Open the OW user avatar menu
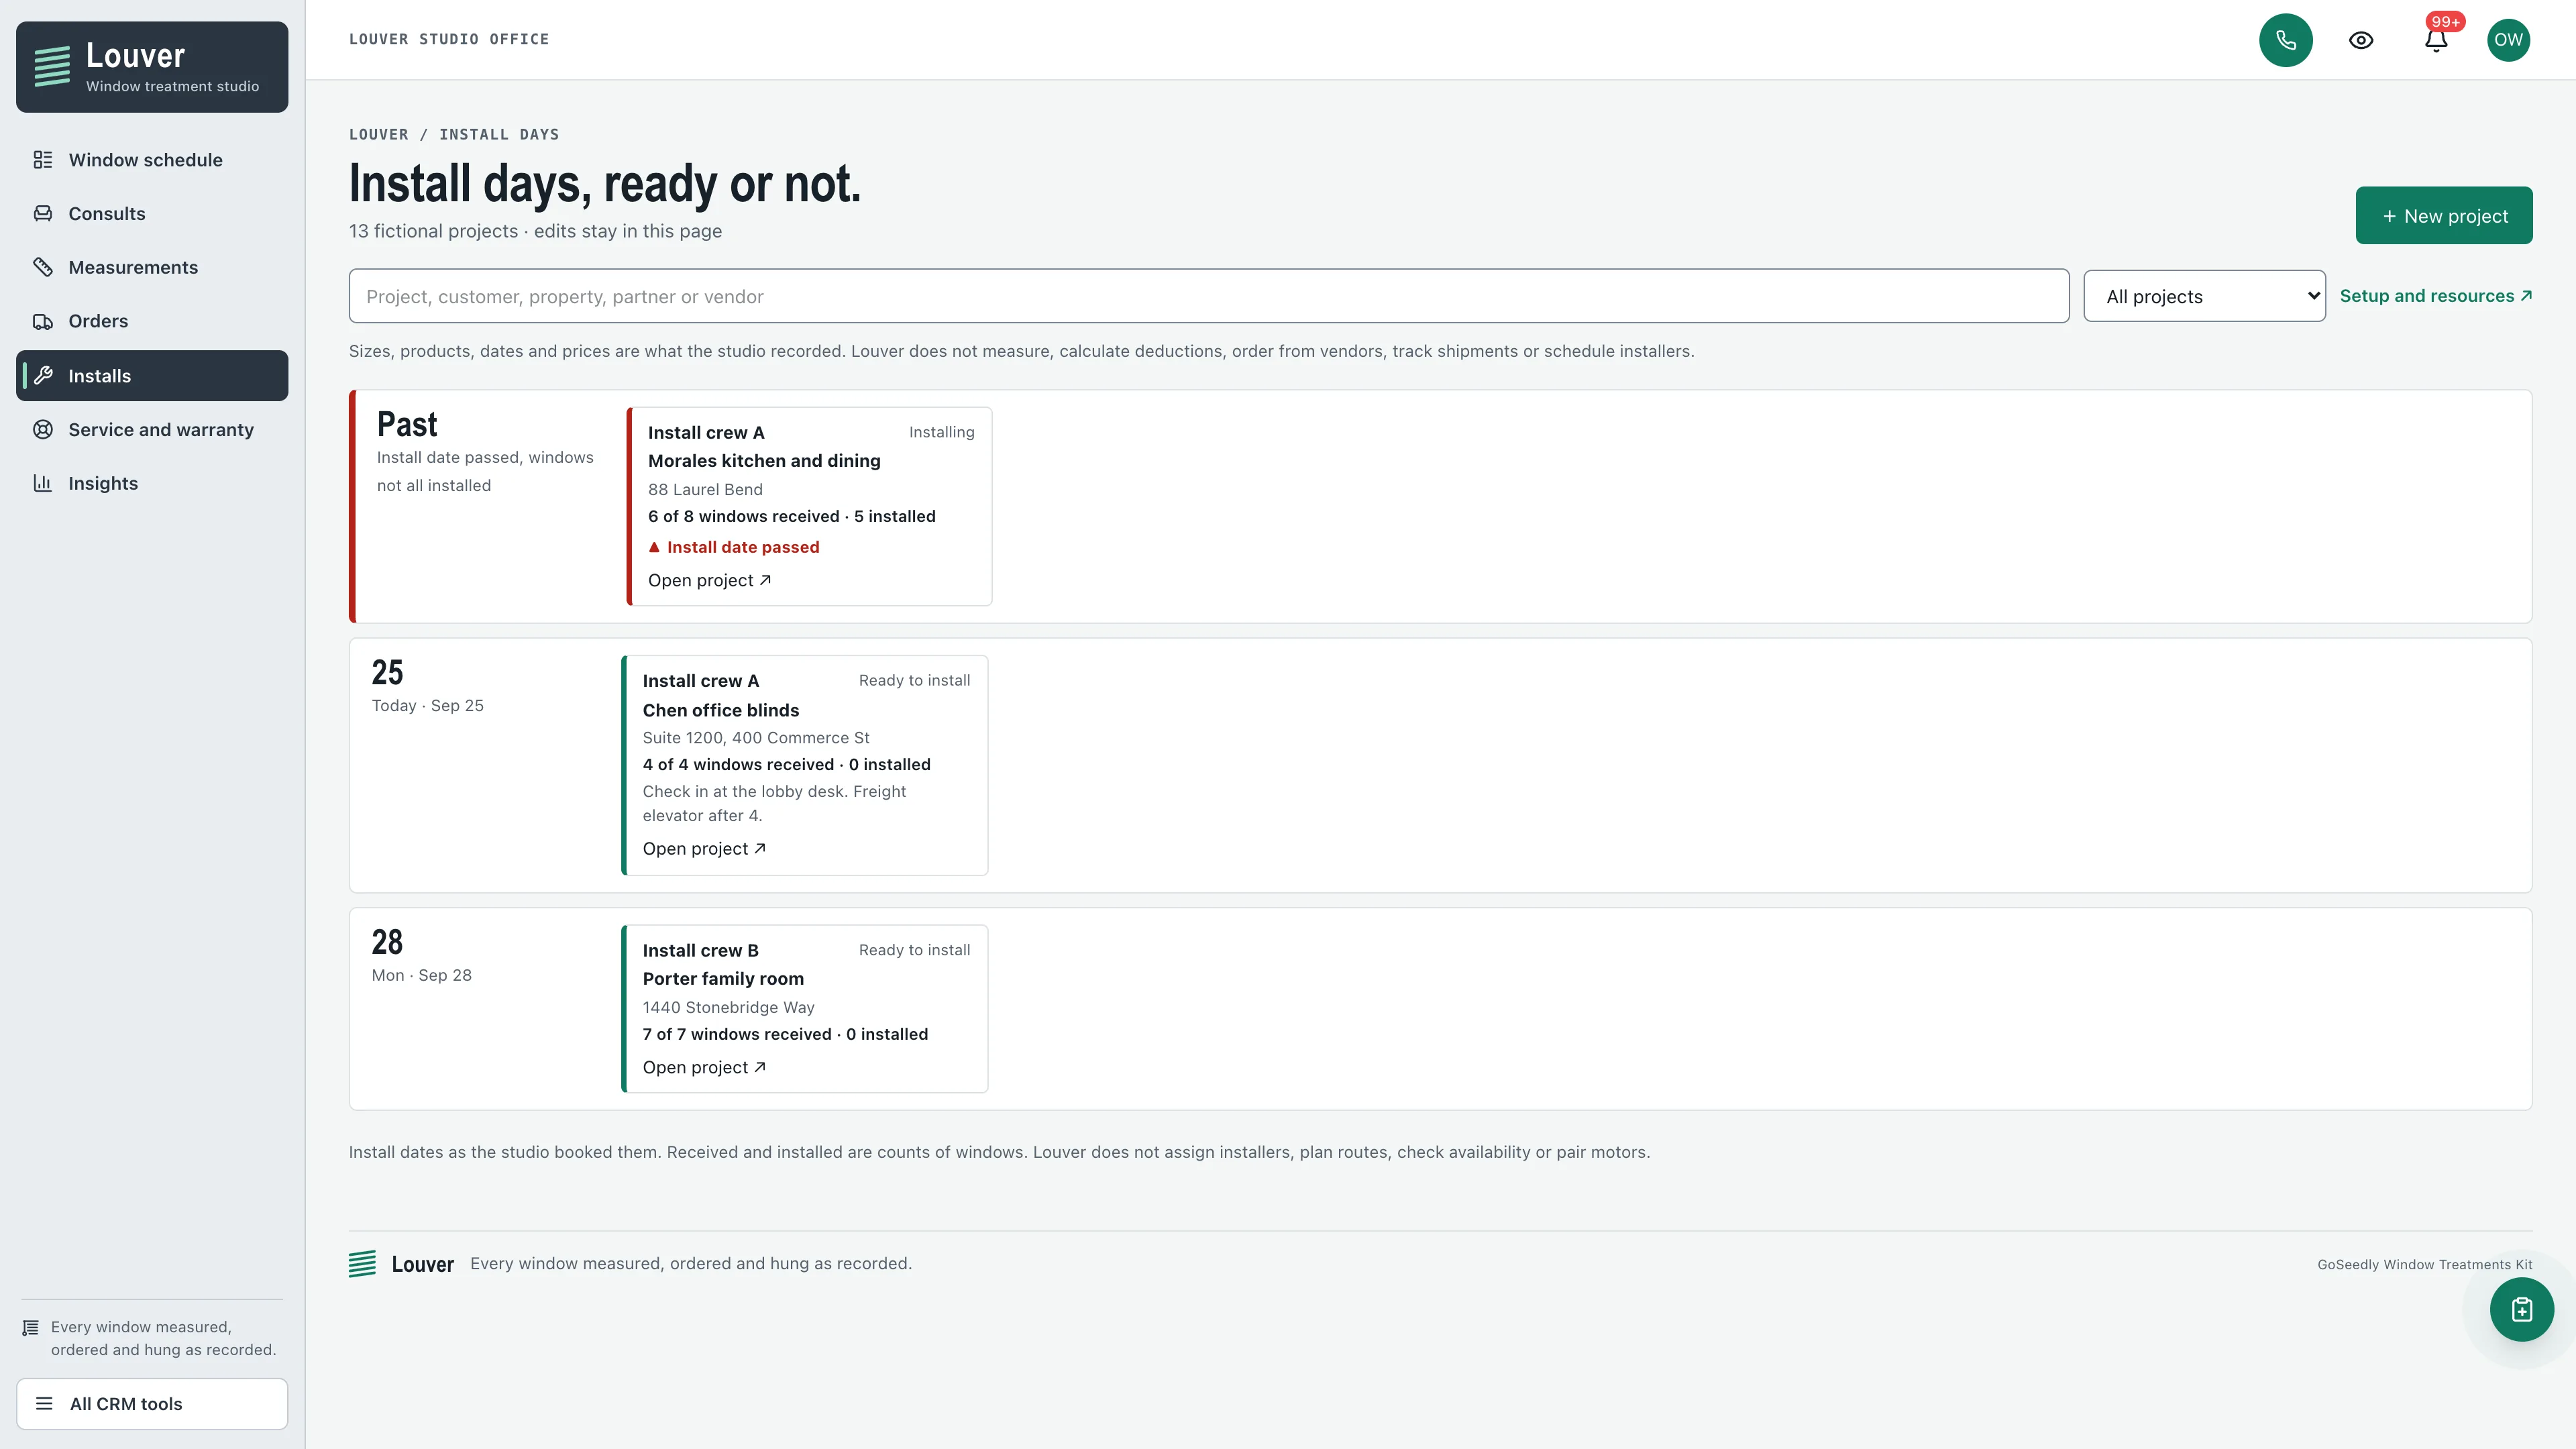The image size is (2576, 1449). [x=2508, y=40]
